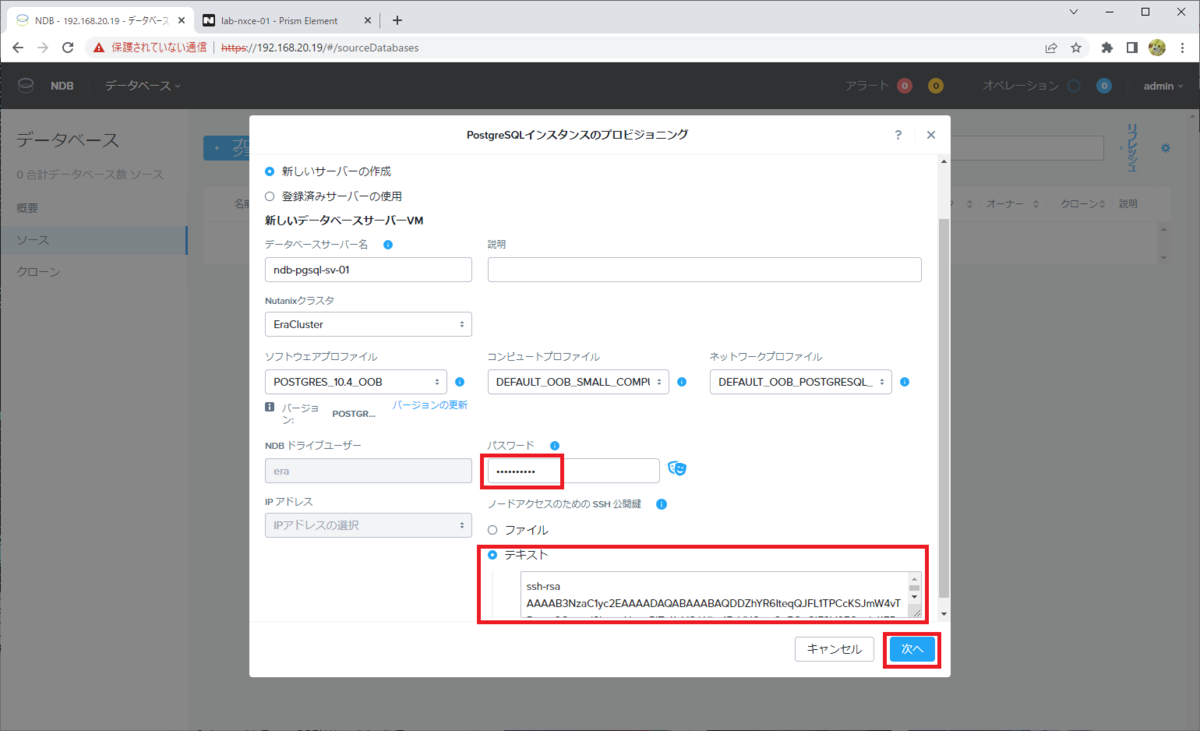1200x731 pixels.
Task: Click blue provision button behind dialog
Action: coord(226,148)
